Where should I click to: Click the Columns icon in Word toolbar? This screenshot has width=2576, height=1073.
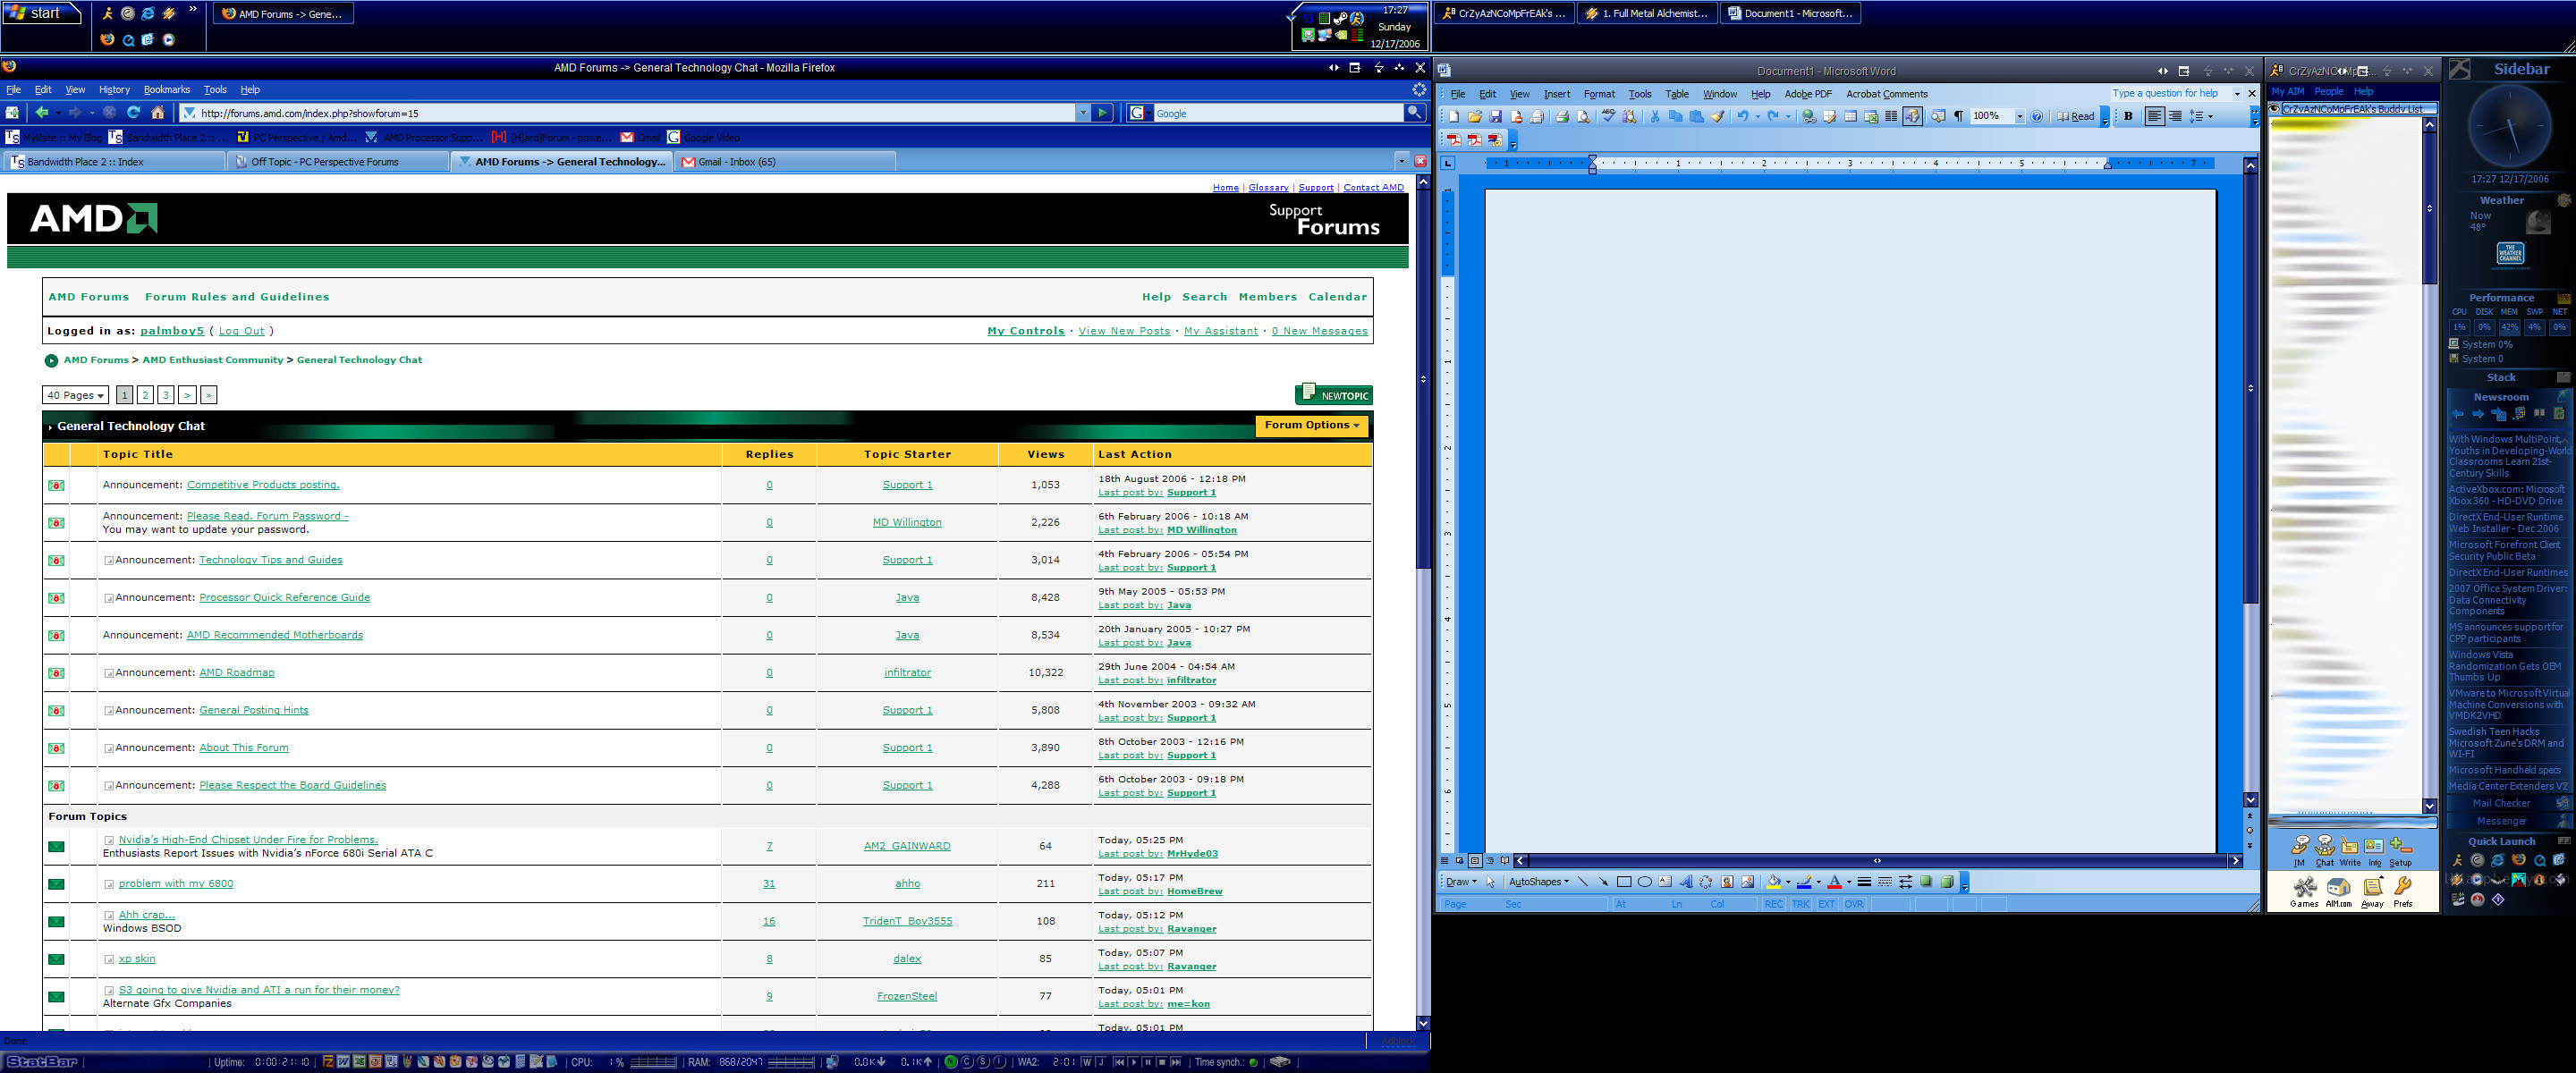click(x=1891, y=117)
